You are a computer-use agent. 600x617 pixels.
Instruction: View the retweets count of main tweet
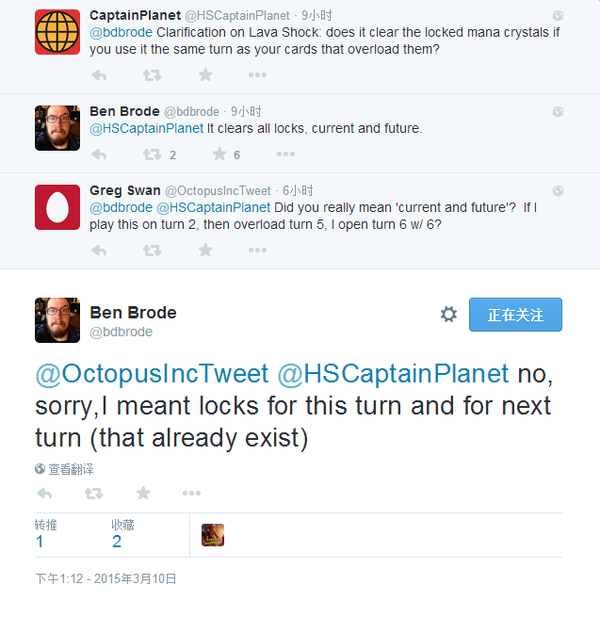39,541
